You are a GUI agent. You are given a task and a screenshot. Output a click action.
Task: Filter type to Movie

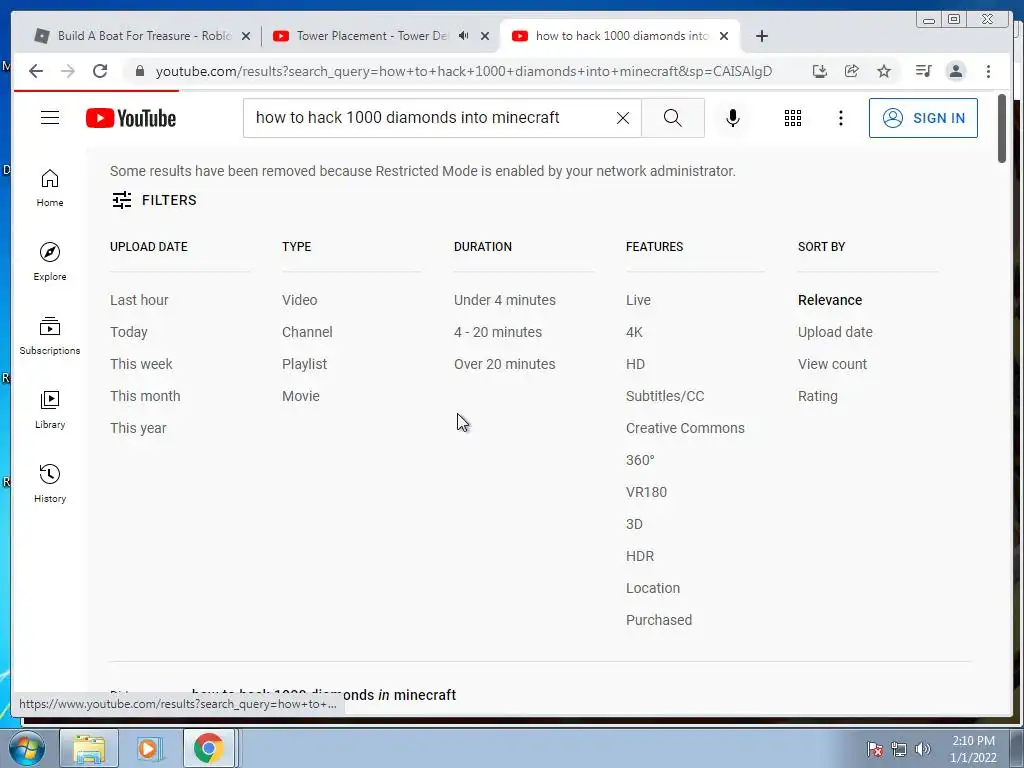(x=301, y=396)
